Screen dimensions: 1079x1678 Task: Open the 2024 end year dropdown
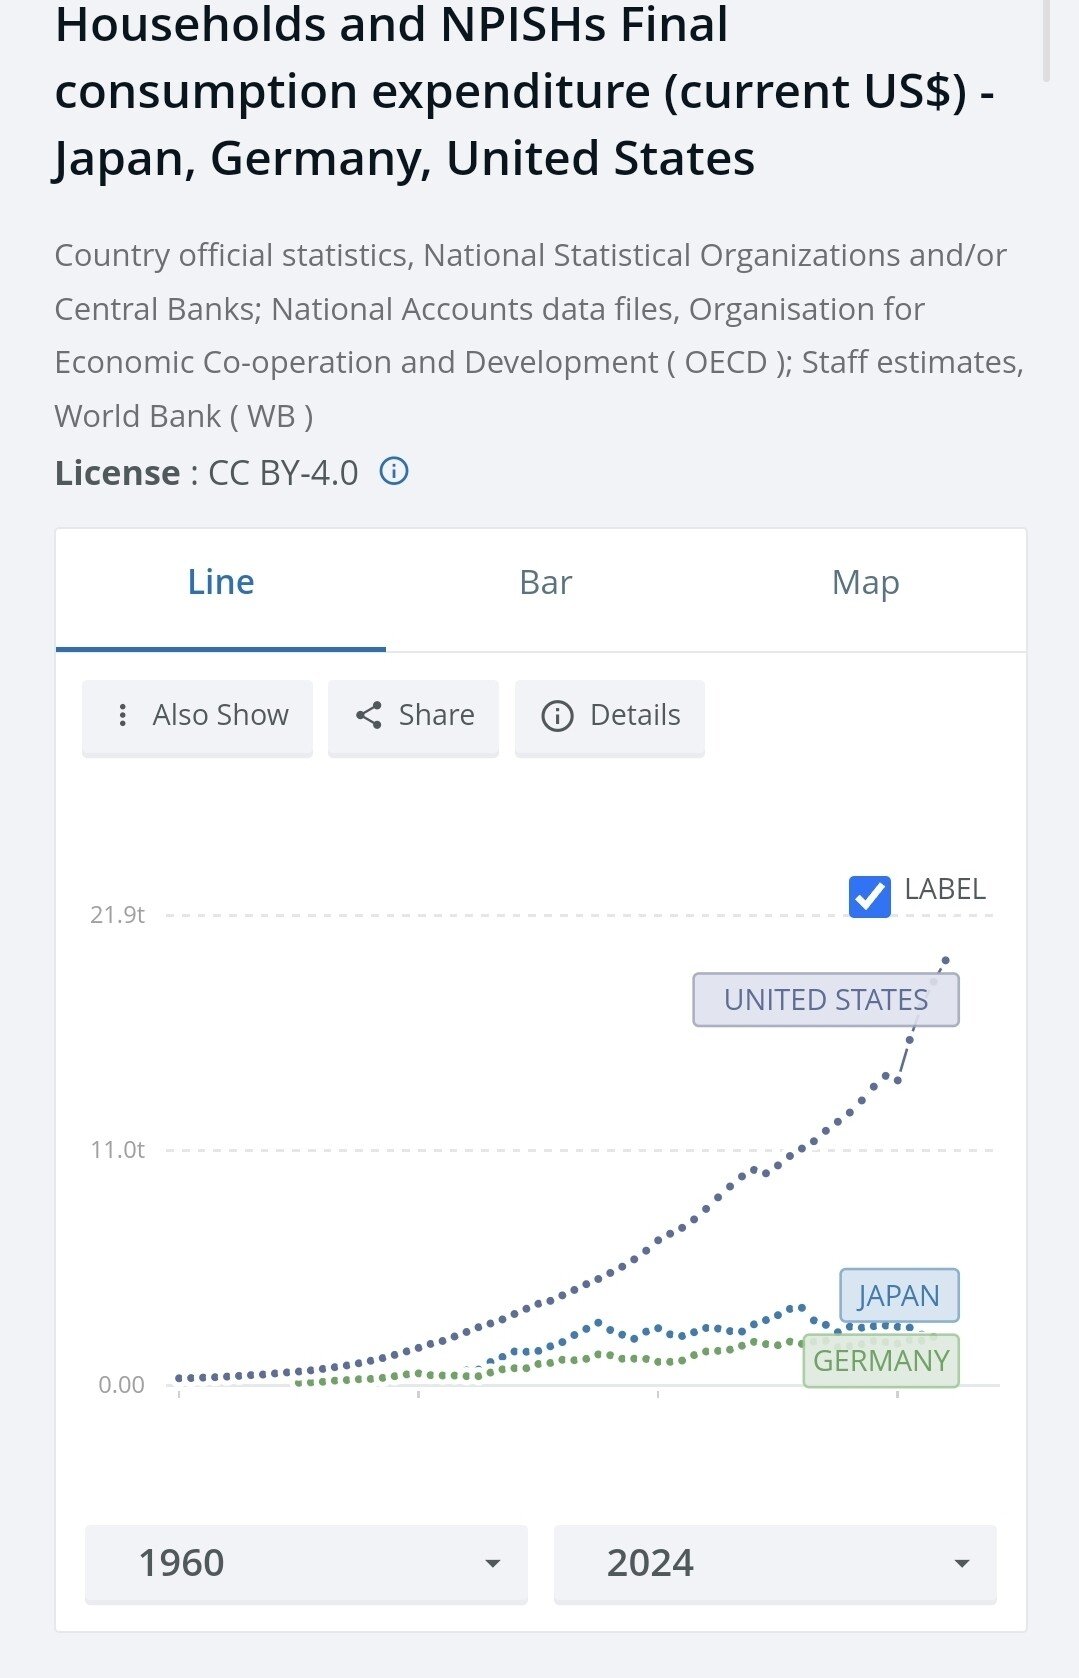pos(775,1563)
